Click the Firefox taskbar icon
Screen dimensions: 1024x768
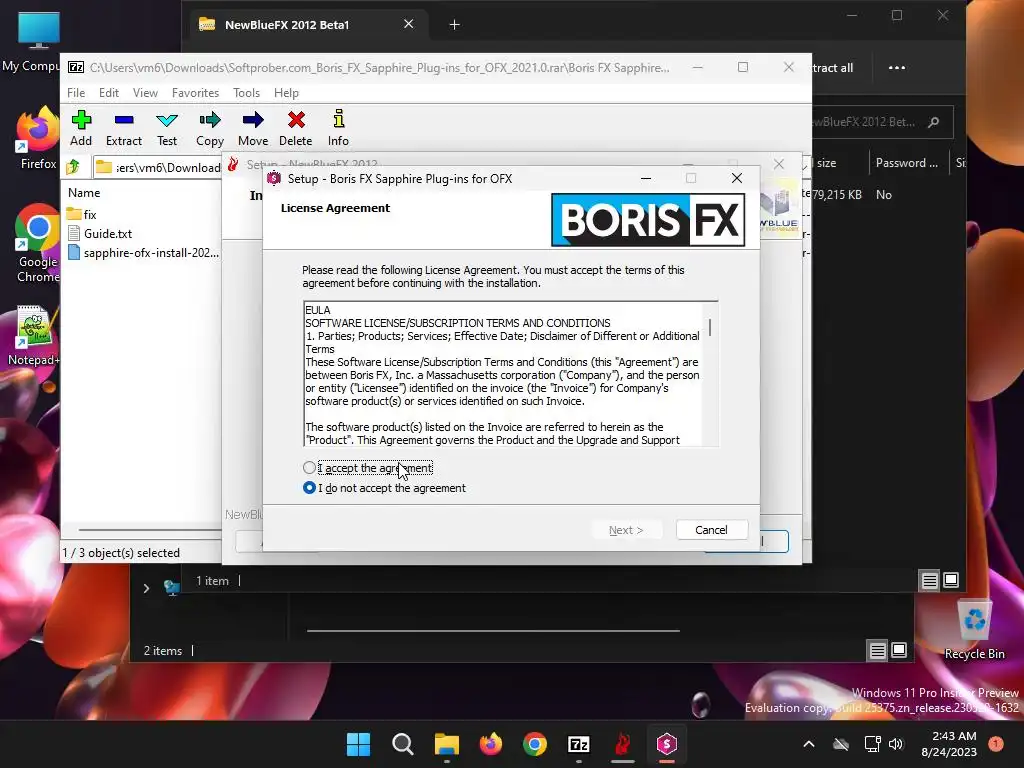point(490,744)
